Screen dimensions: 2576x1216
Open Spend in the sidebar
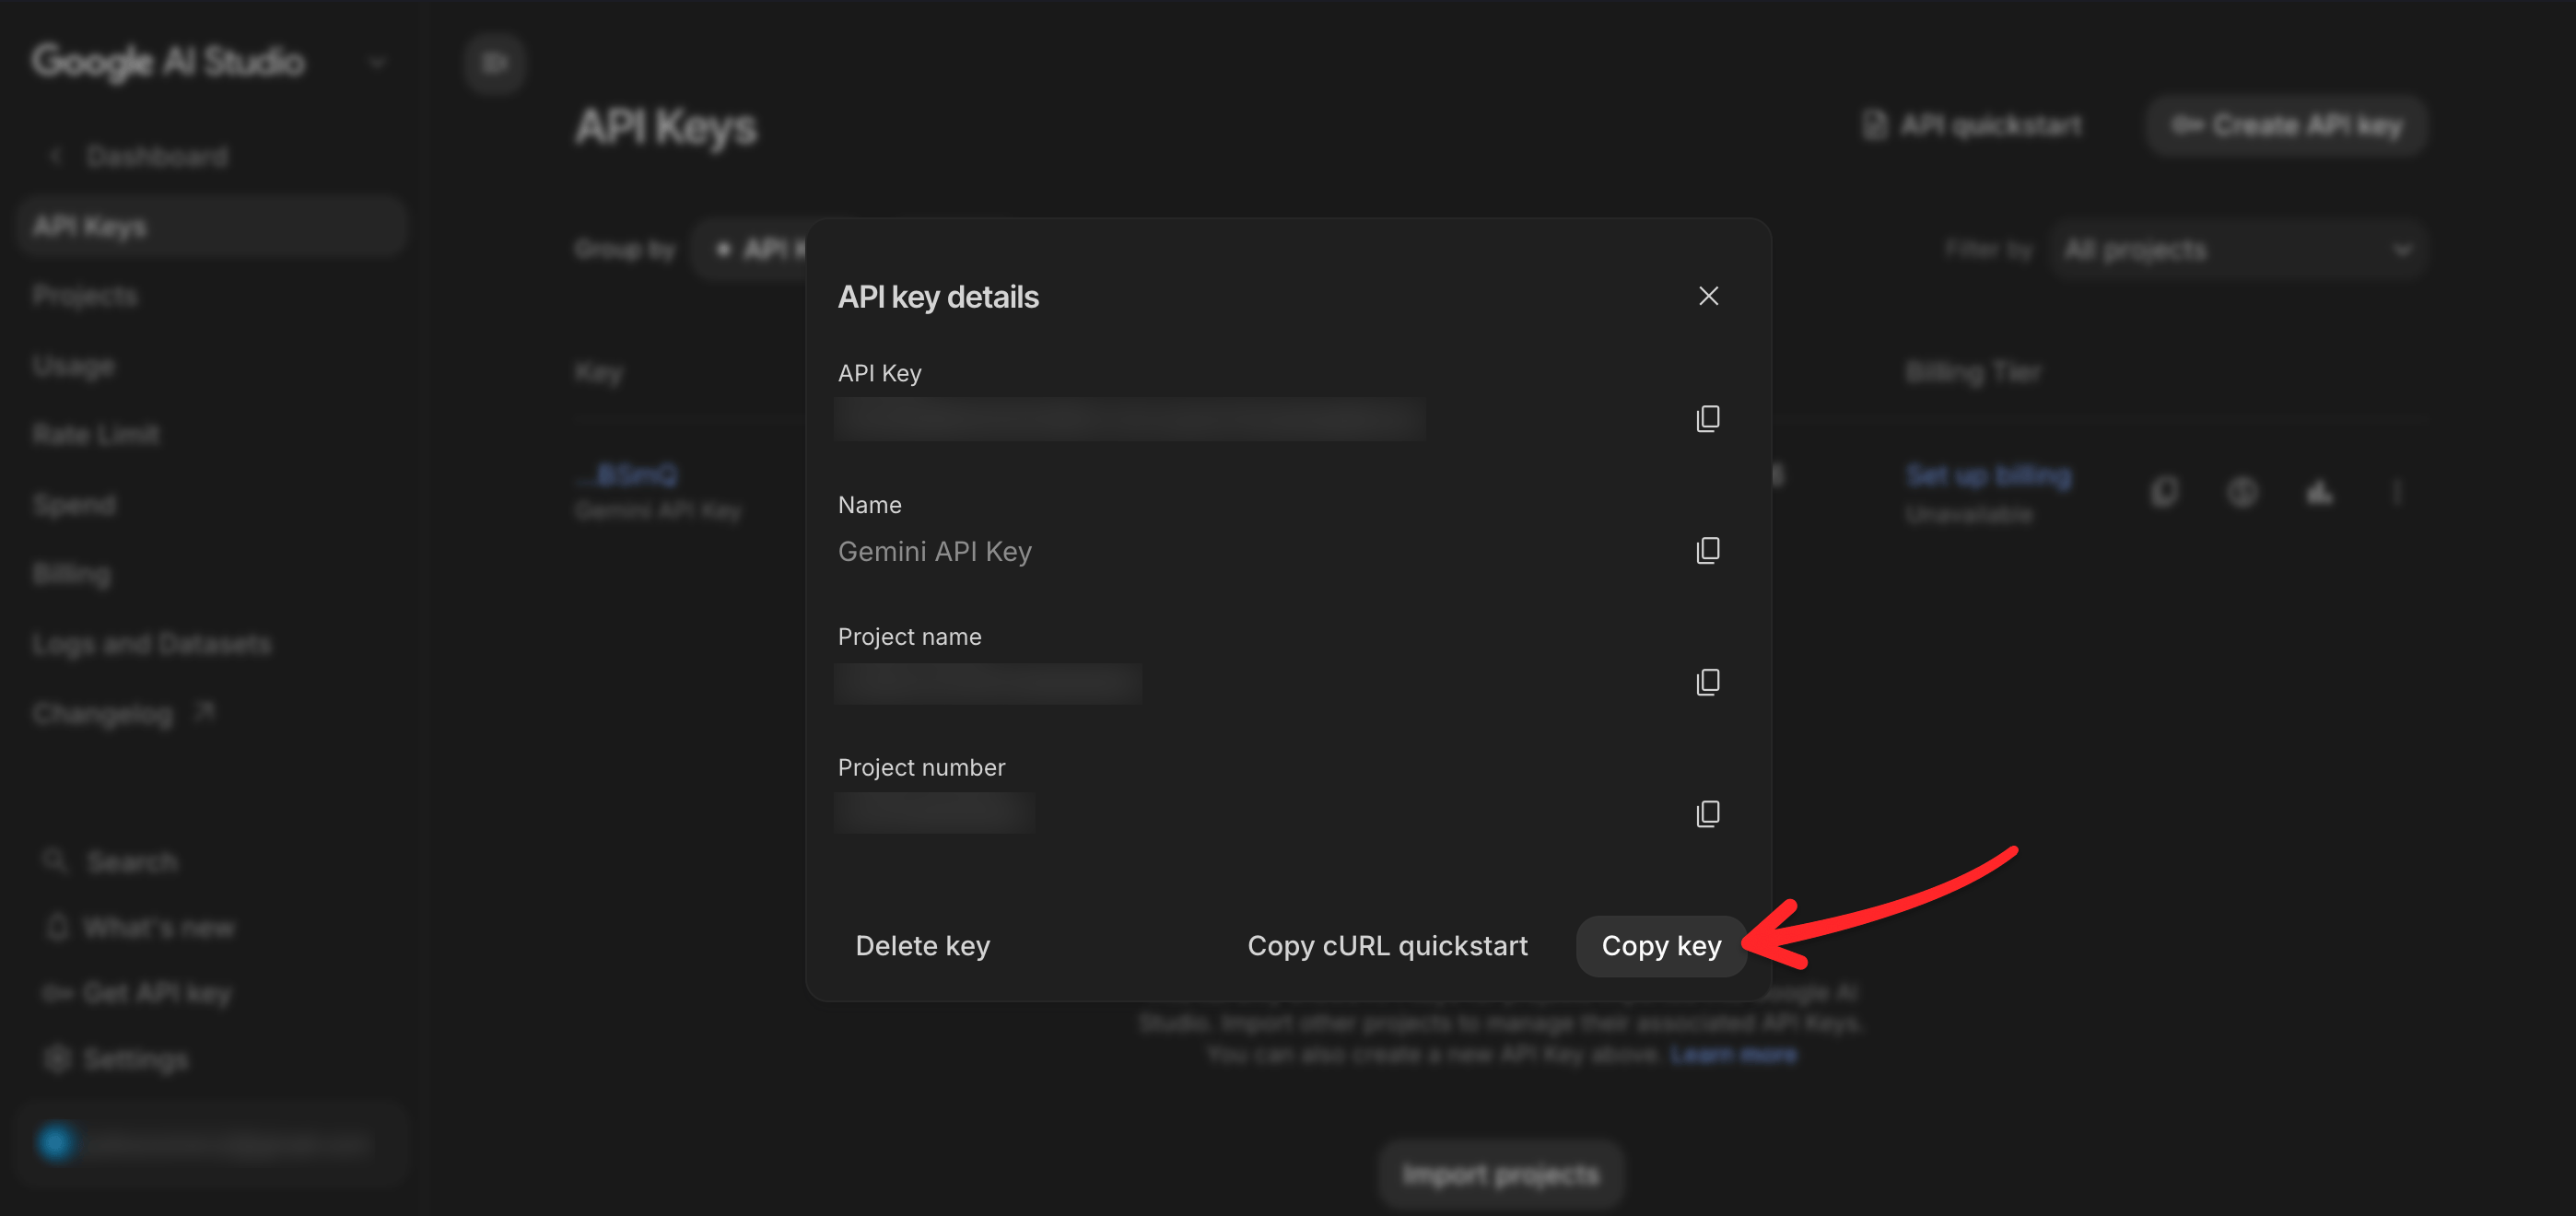[74, 505]
